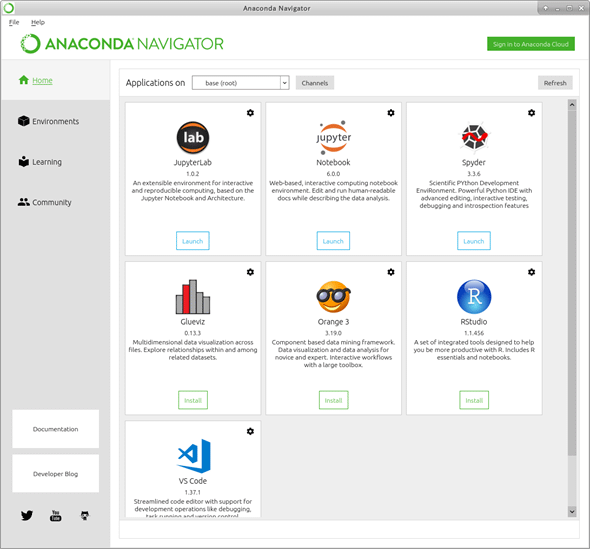
Task: Open the Twitter link icon
Action: coord(27,515)
